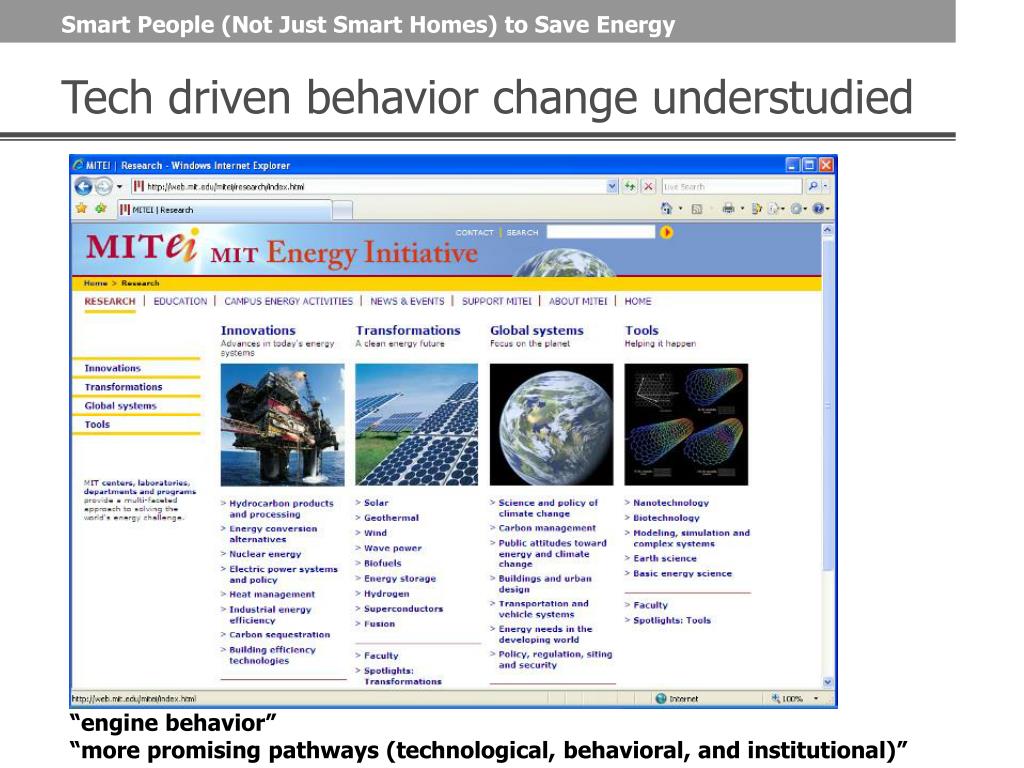1024x768 pixels.
Task: Select Tools in the left sidebar
Action: click(x=97, y=424)
